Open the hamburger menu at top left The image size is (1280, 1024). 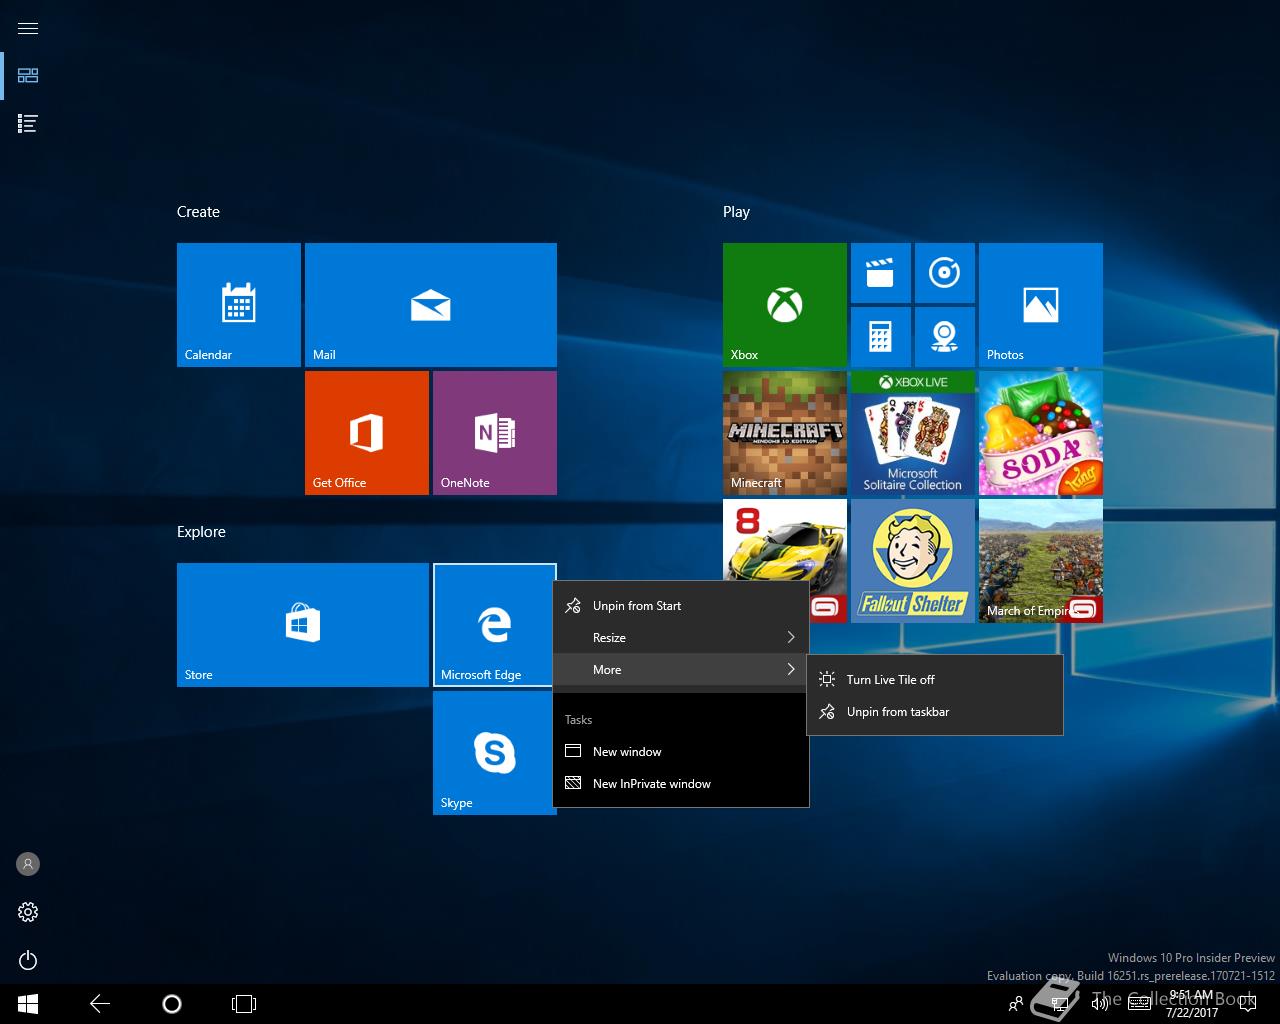pos(28,28)
